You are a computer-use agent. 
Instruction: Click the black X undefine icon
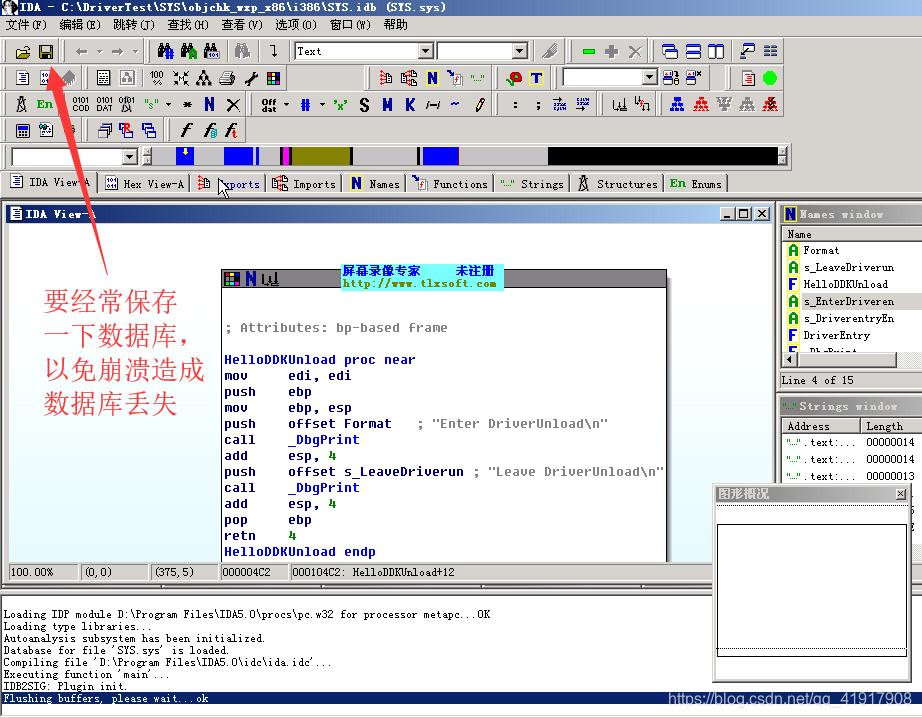pyautogui.click(x=233, y=105)
